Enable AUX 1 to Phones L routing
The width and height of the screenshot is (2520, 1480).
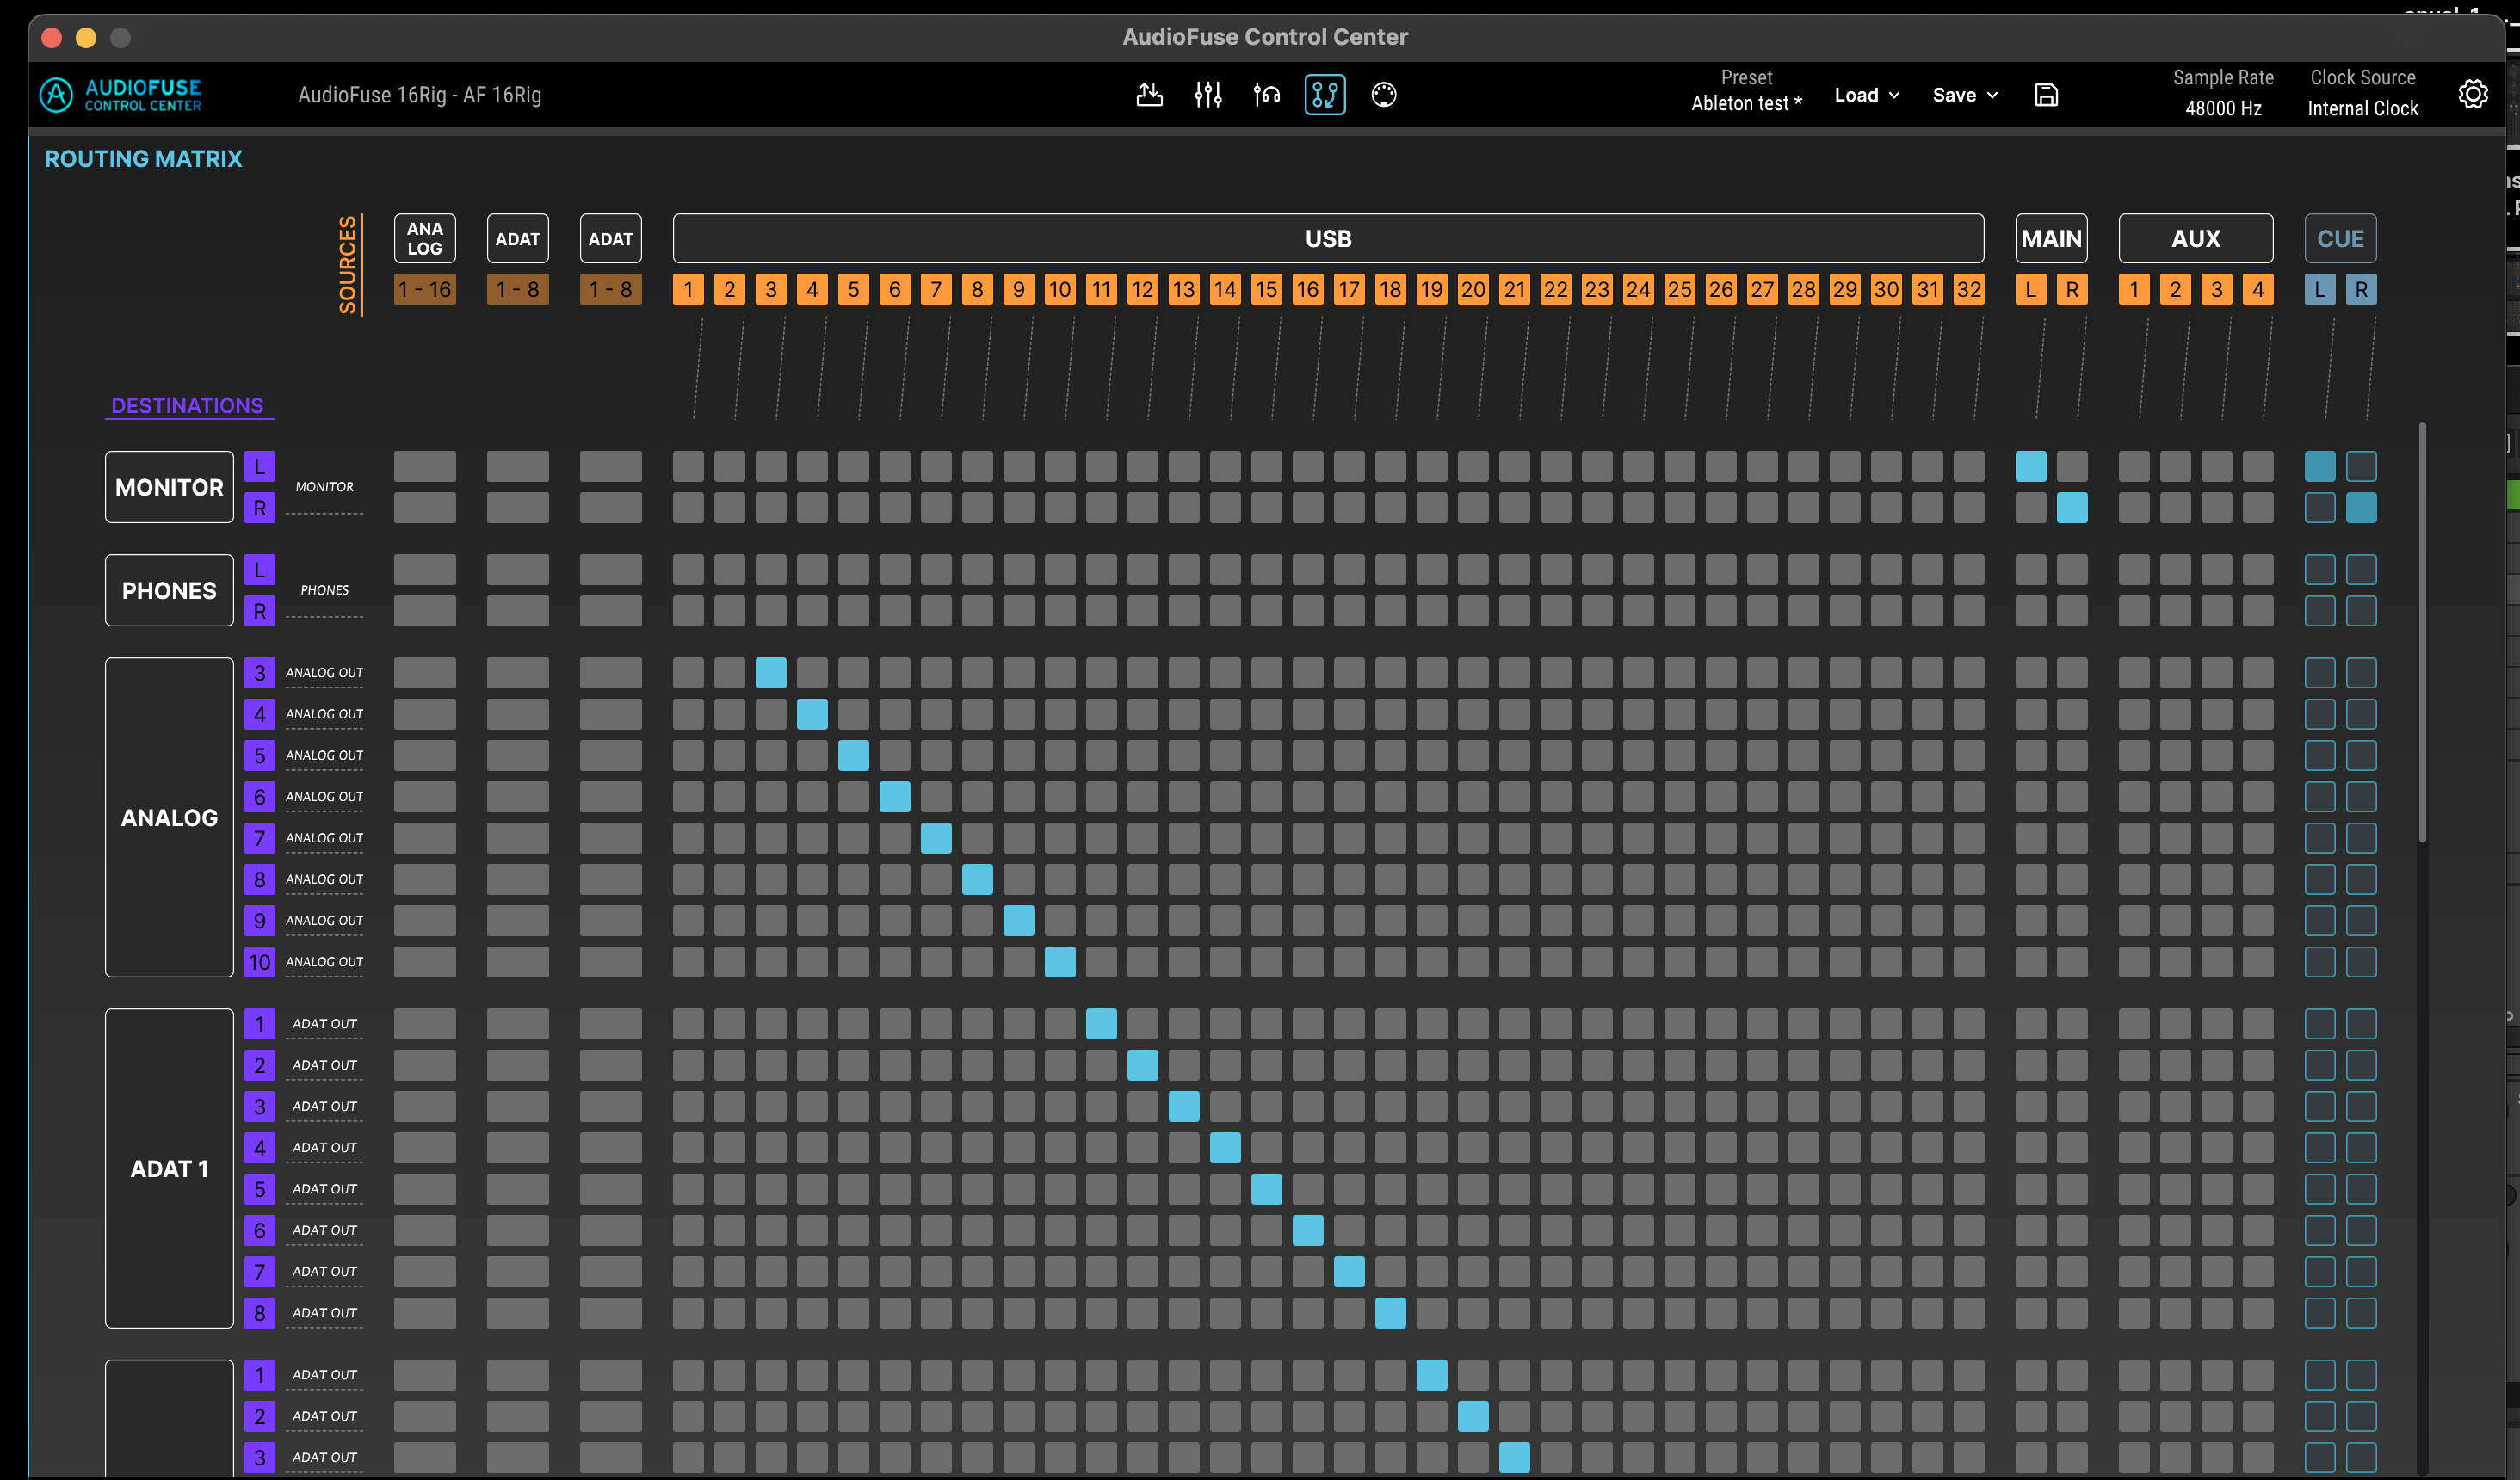pos(2134,570)
